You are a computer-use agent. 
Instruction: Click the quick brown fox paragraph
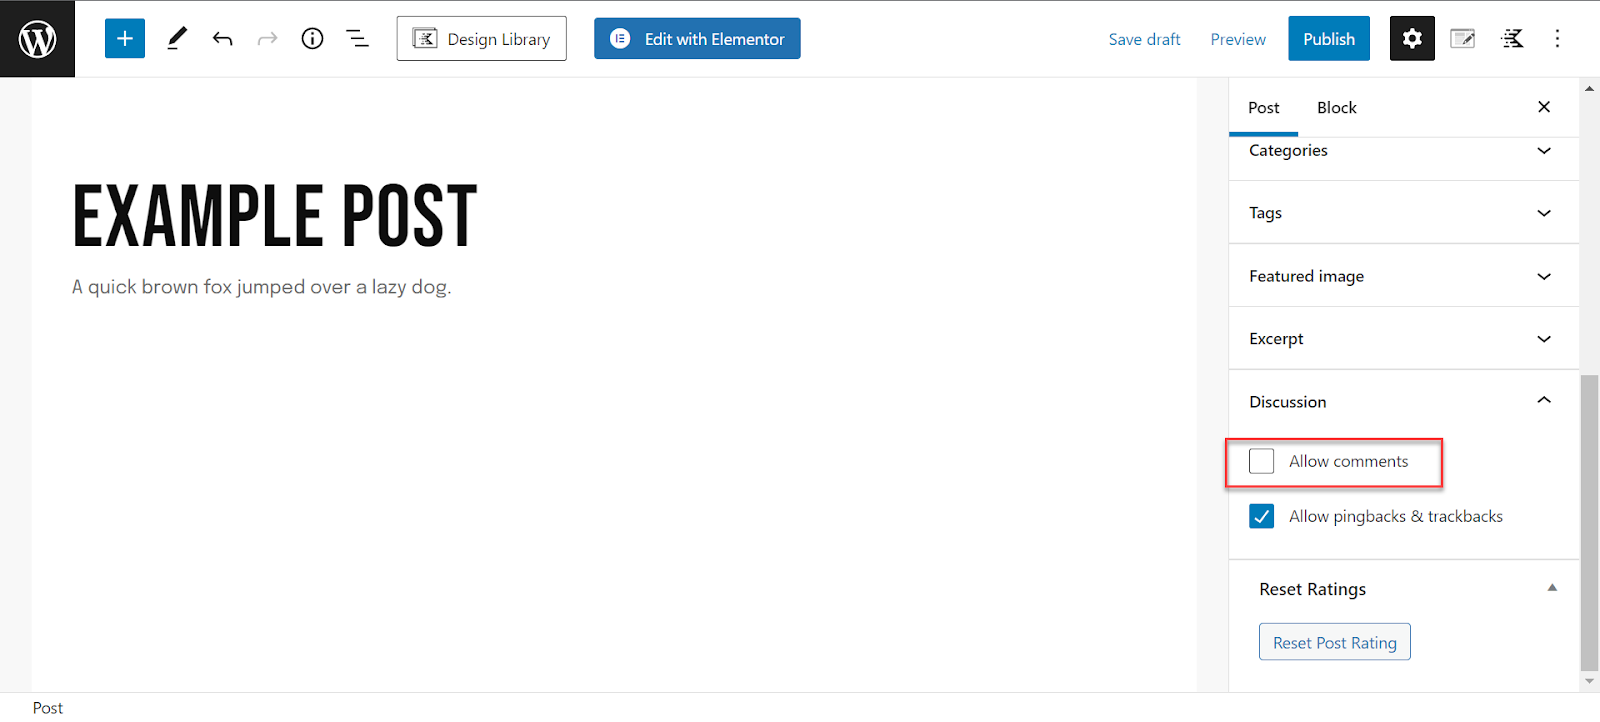[262, 287]
